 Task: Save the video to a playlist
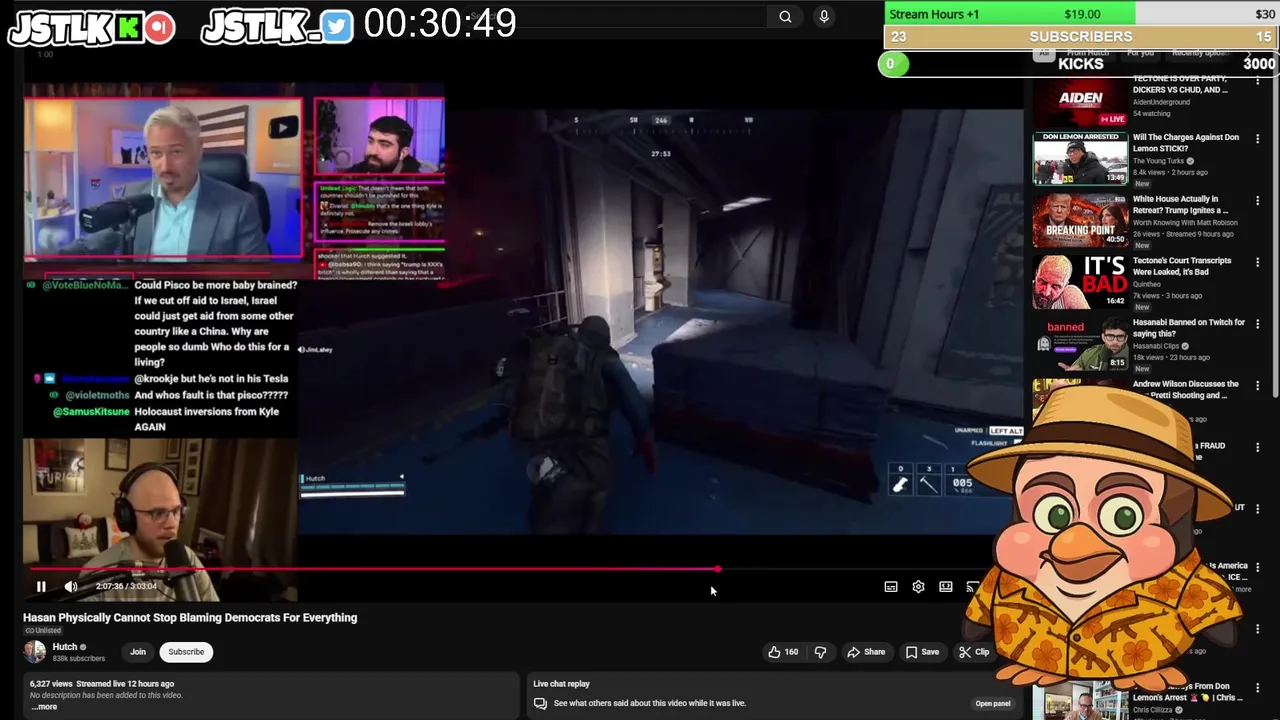click(922, 652)
